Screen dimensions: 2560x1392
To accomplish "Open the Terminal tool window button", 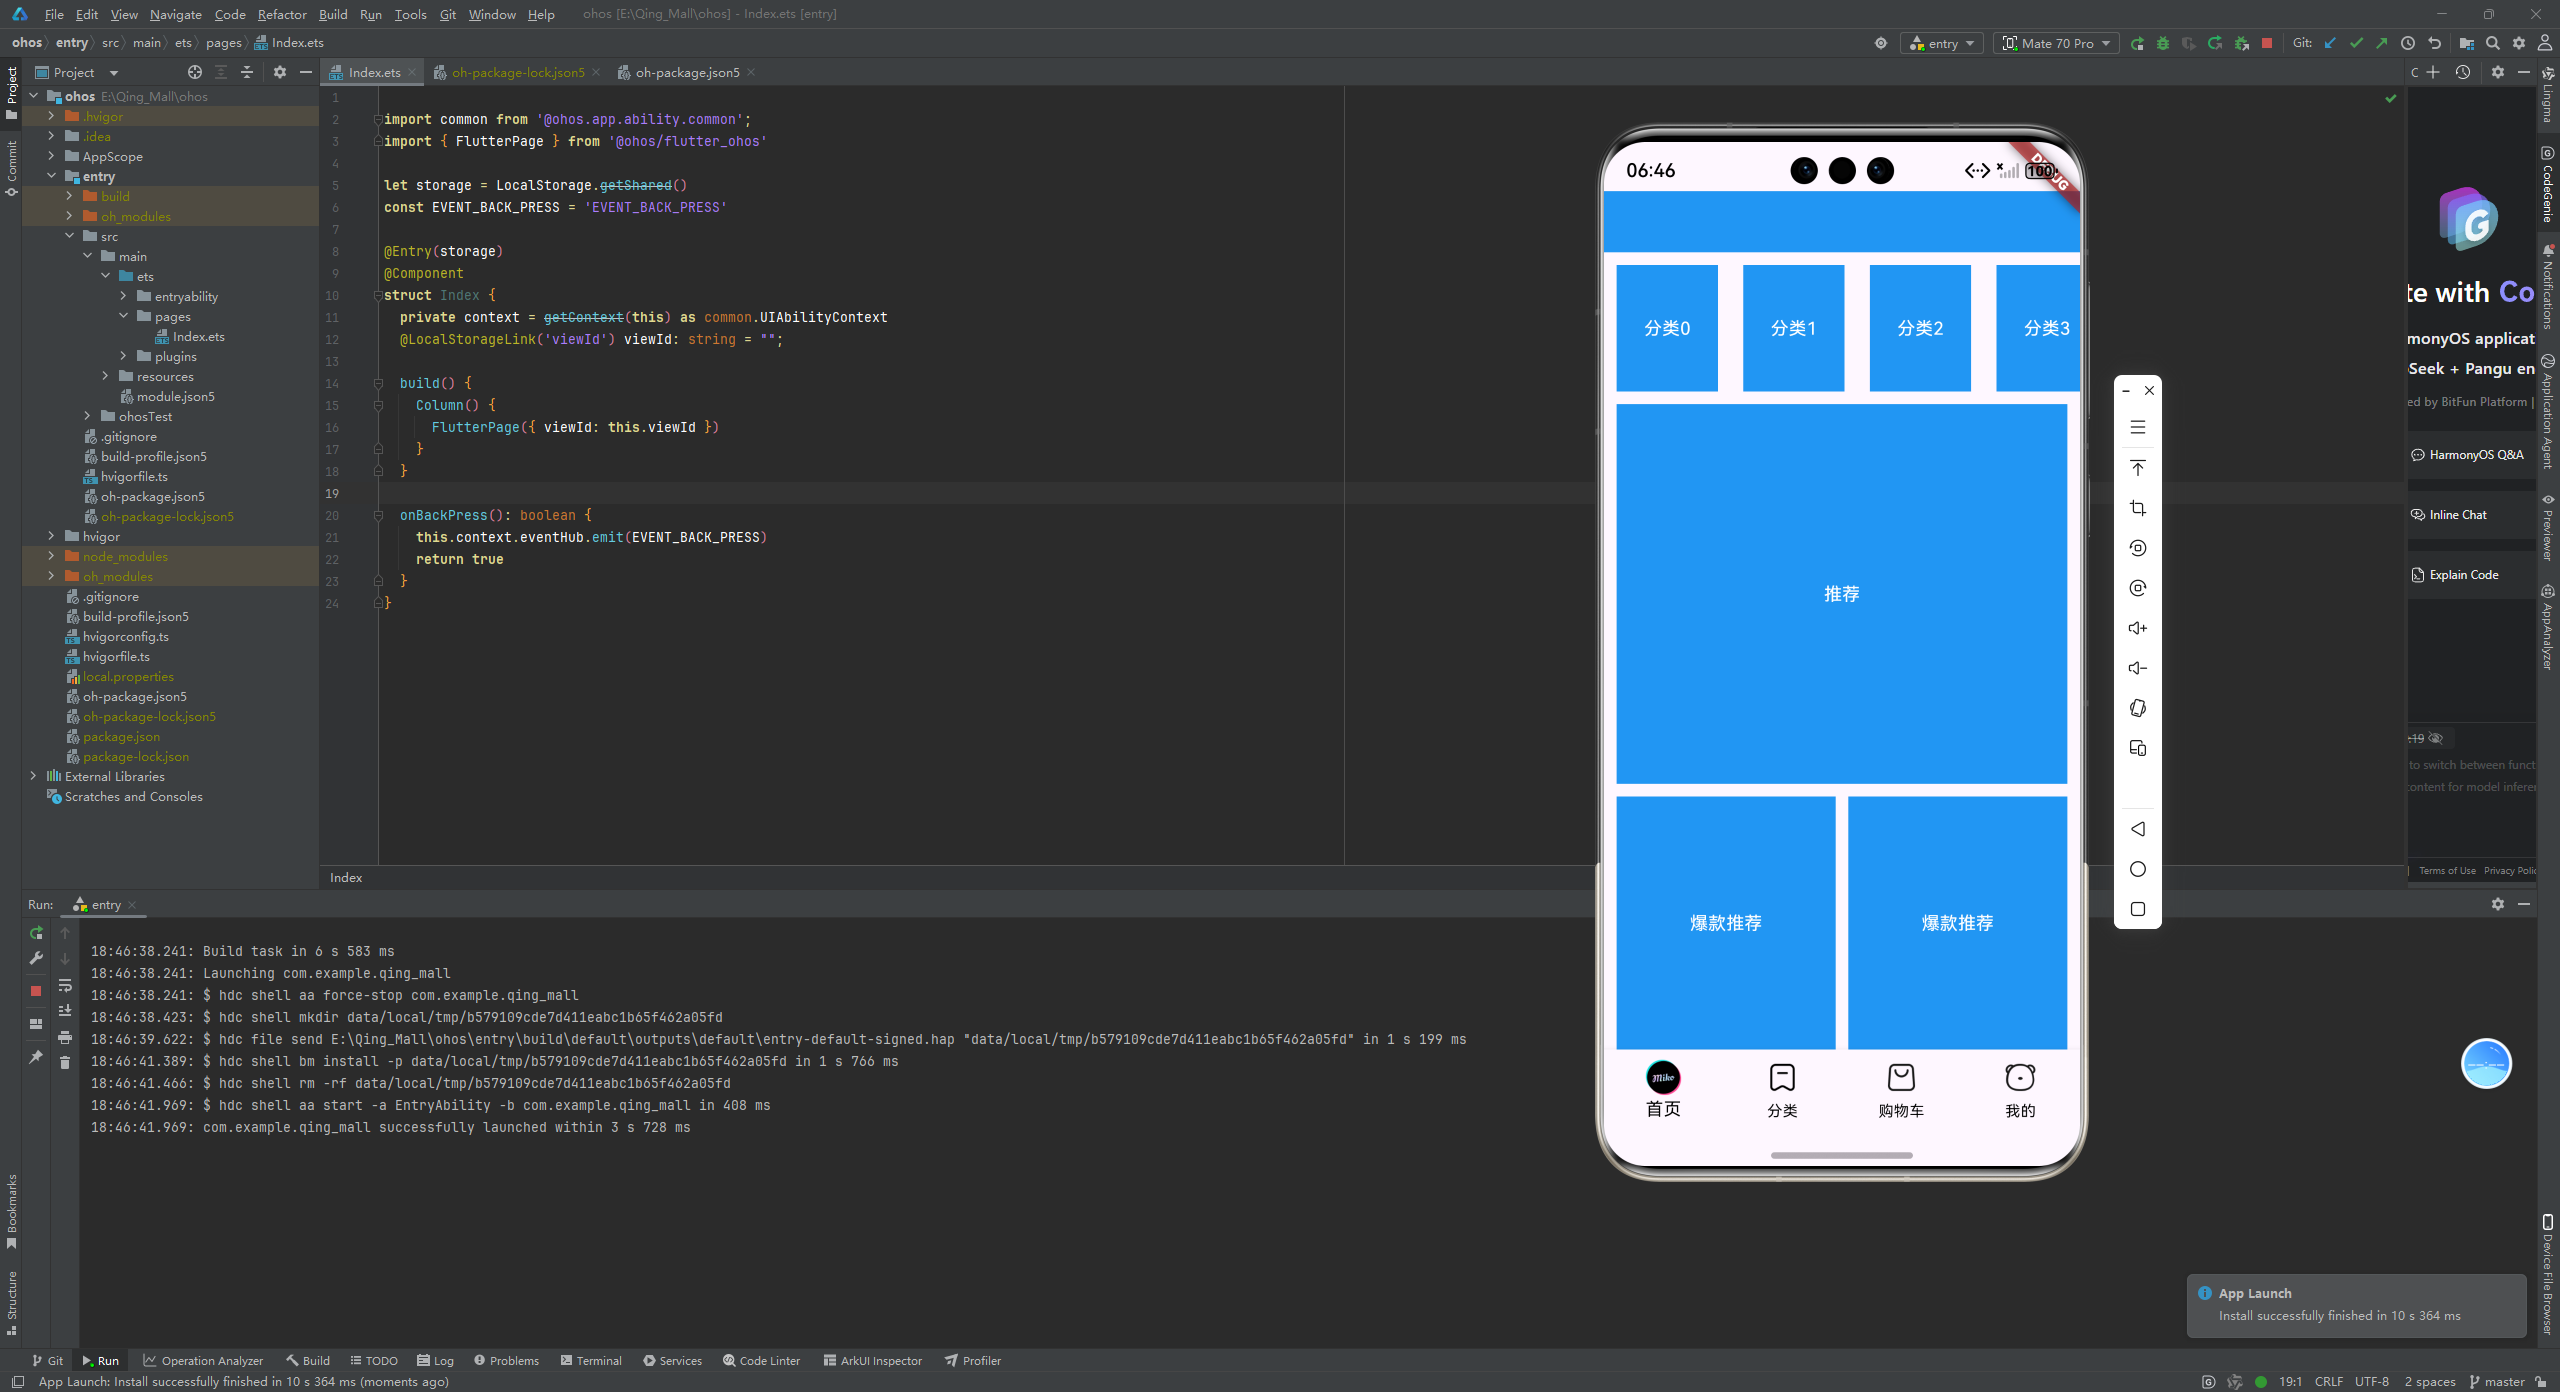I will point(591,1360).
